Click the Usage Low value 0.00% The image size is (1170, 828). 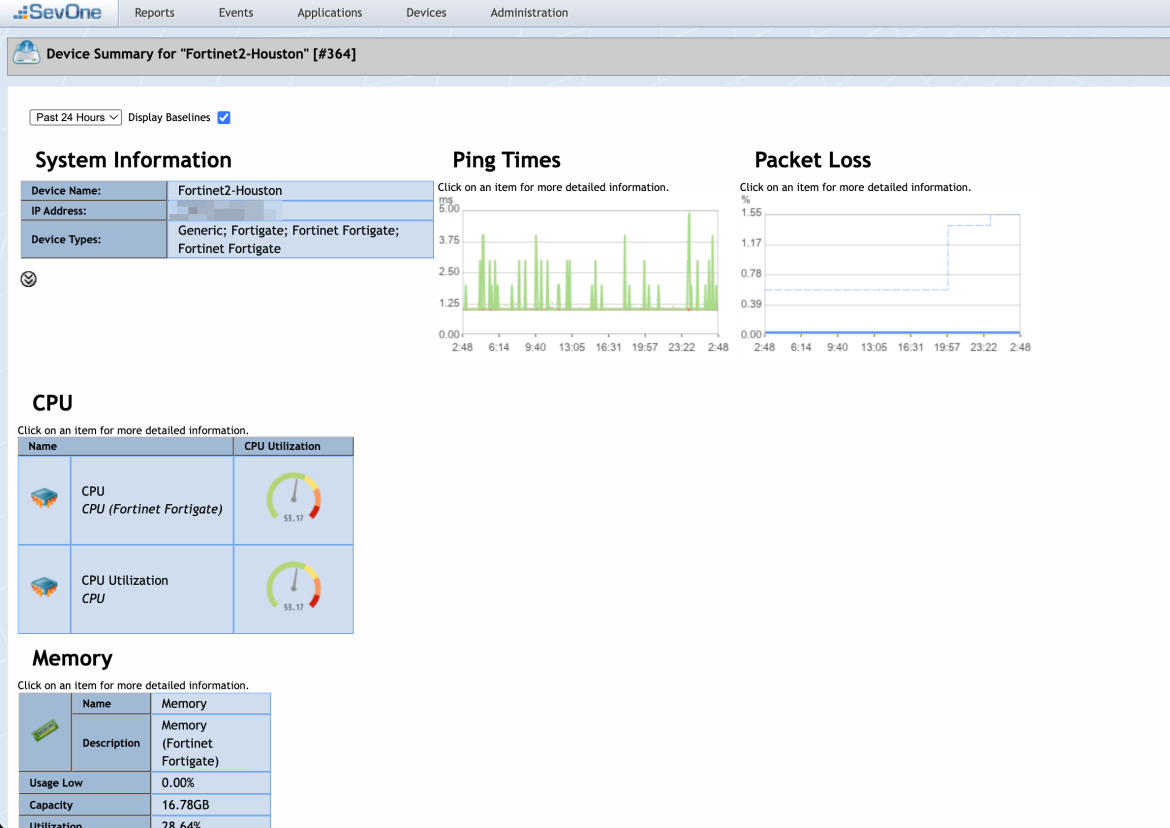point(178,782)
